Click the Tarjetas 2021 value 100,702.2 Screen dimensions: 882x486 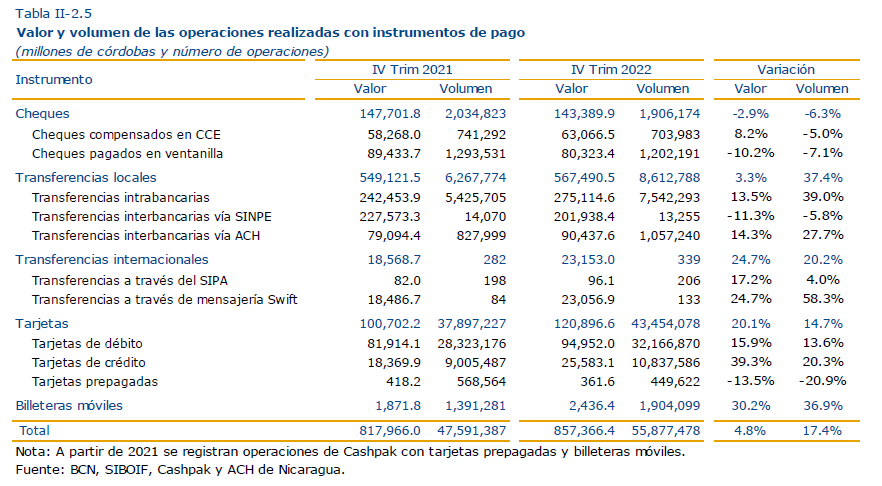(390, 324)
